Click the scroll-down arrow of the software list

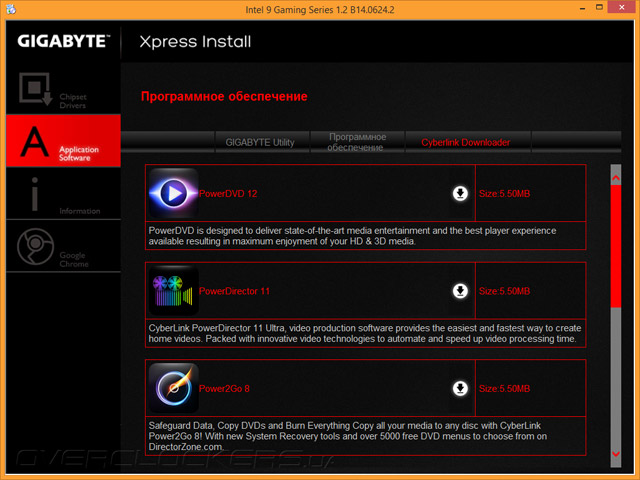616,454
